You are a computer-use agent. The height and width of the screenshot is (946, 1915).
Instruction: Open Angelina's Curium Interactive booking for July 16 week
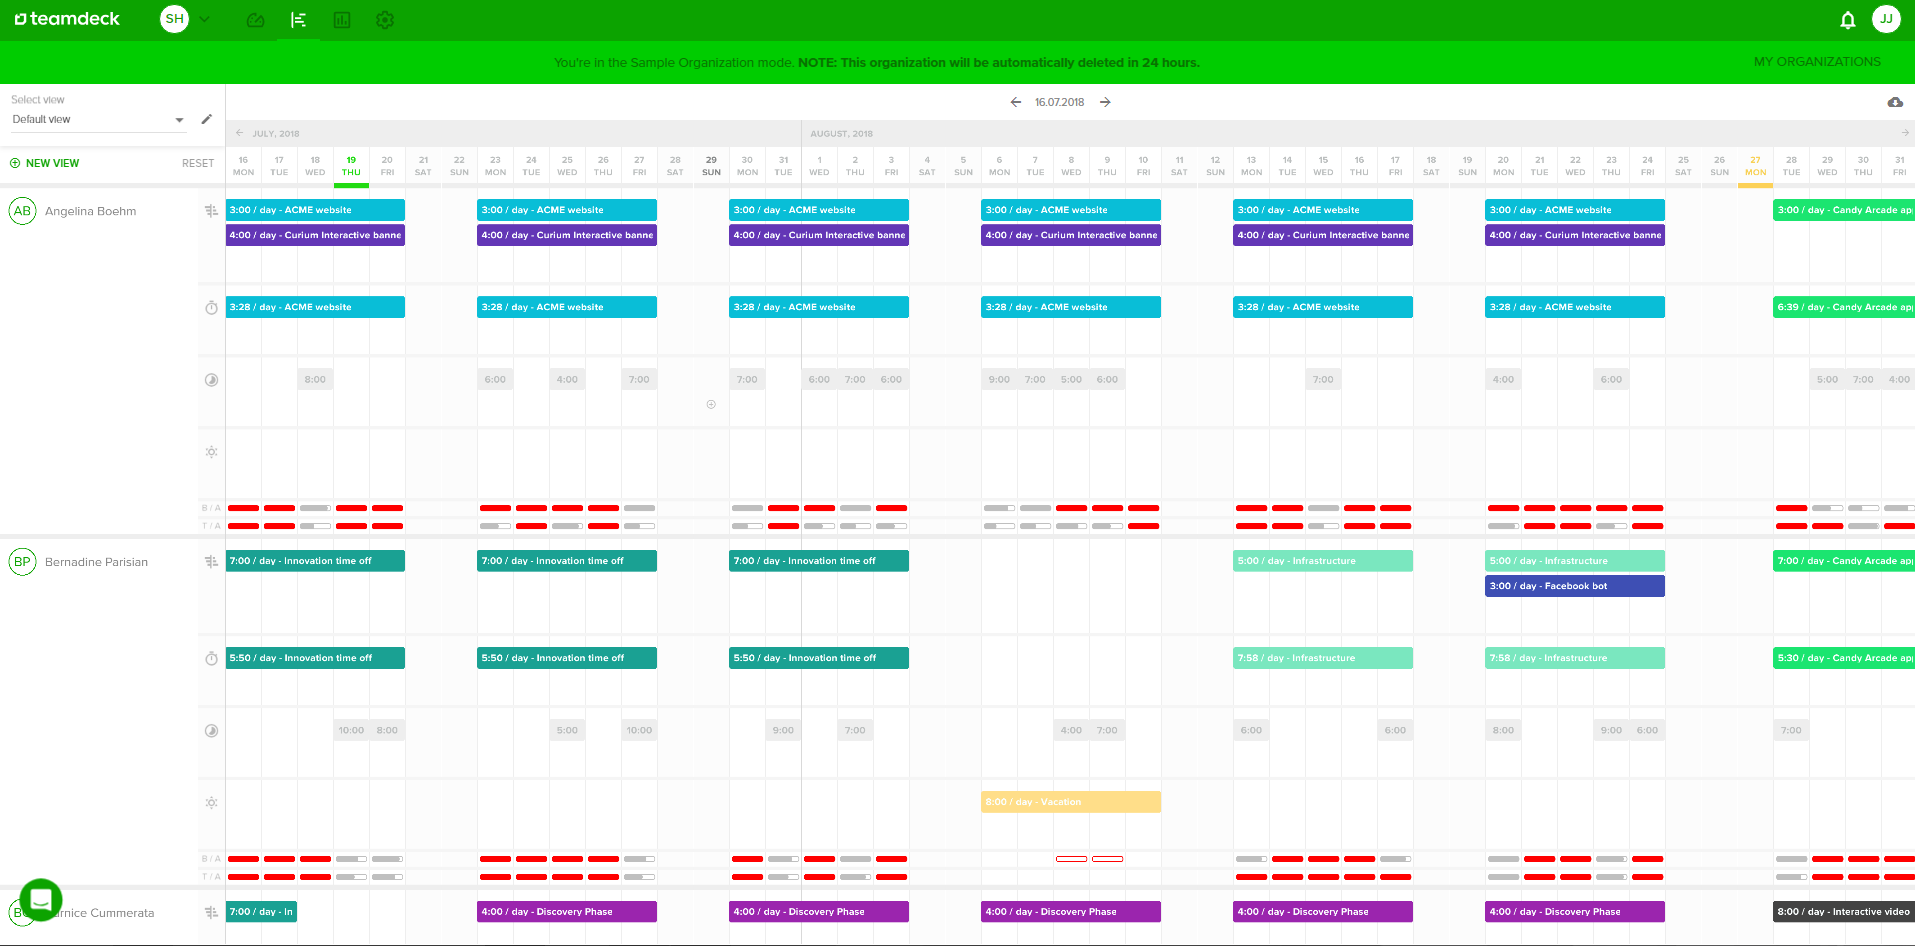point(315,235)
